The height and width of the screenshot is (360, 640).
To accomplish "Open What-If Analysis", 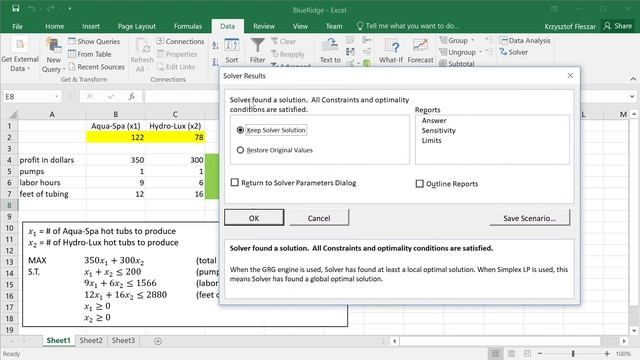I will [391, 51].
